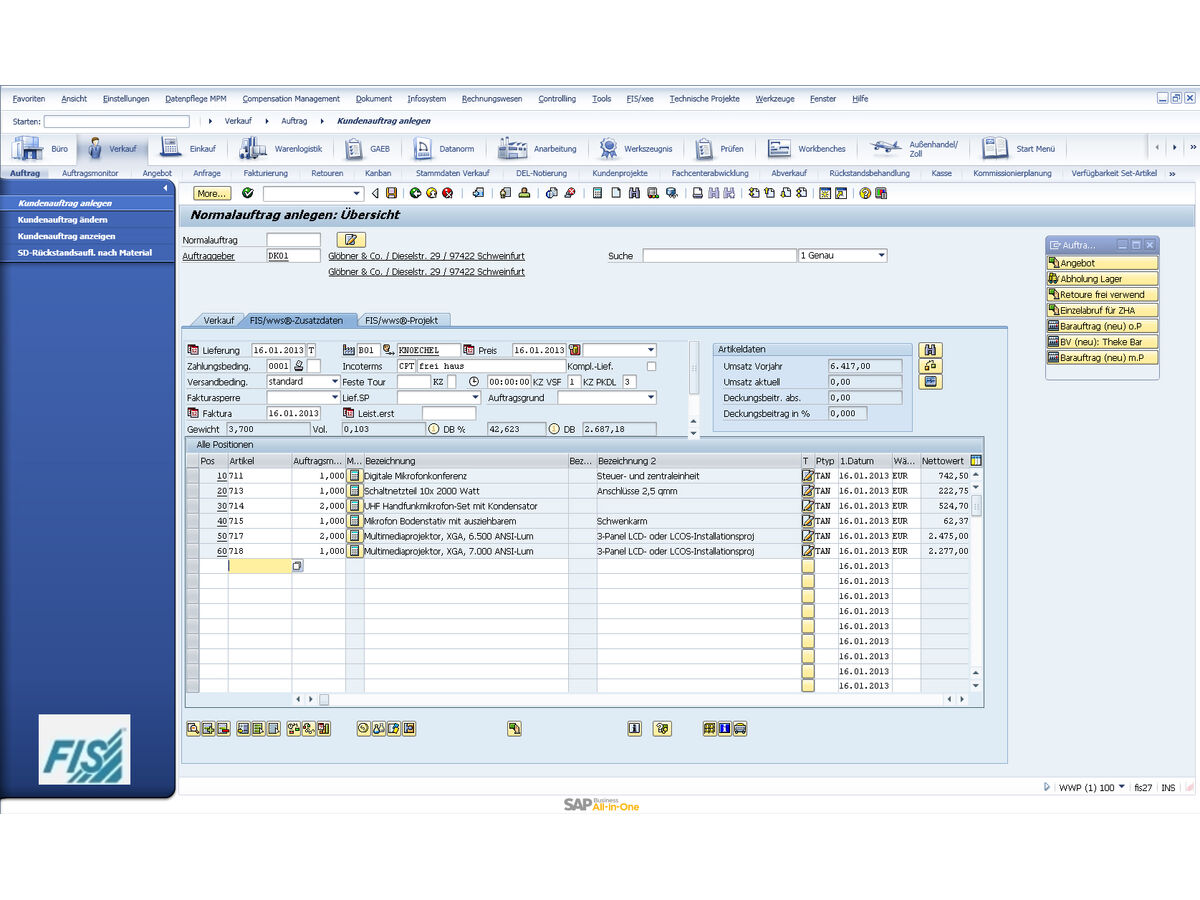Toggle the Kompl.-Lief. checkbox
This screenshot has height=900, width=1200.
point(652,366)
